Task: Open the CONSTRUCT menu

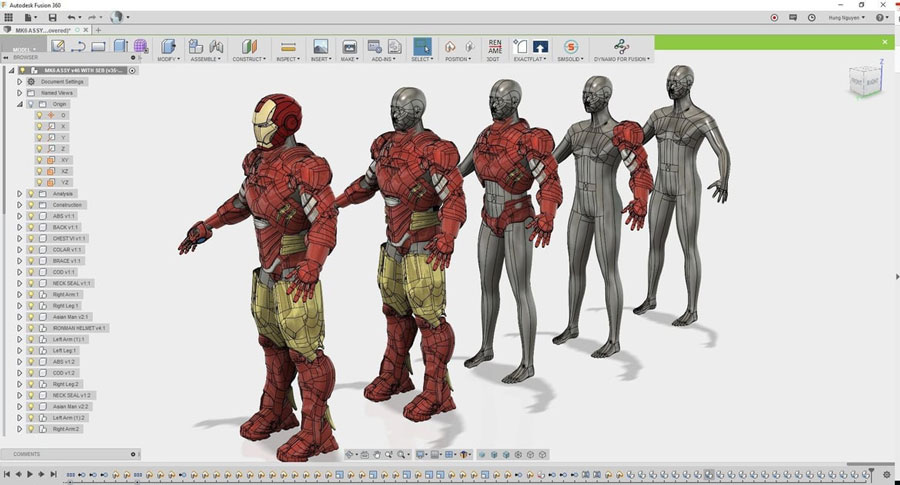Action: pos(249,59)
